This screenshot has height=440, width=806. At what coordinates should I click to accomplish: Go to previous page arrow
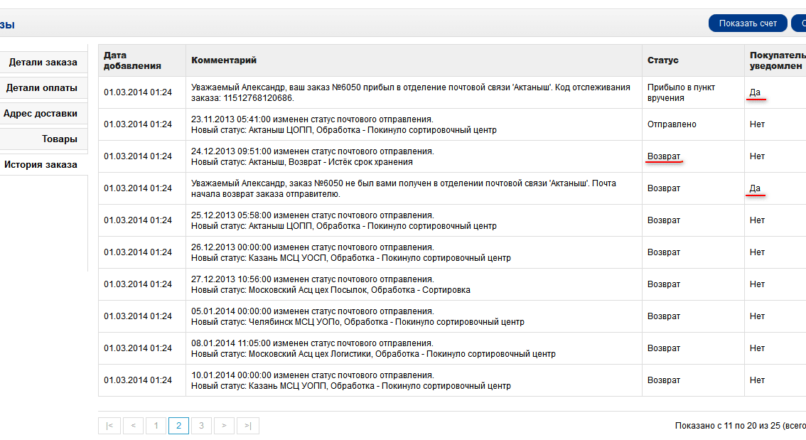[x=133, y=426]
